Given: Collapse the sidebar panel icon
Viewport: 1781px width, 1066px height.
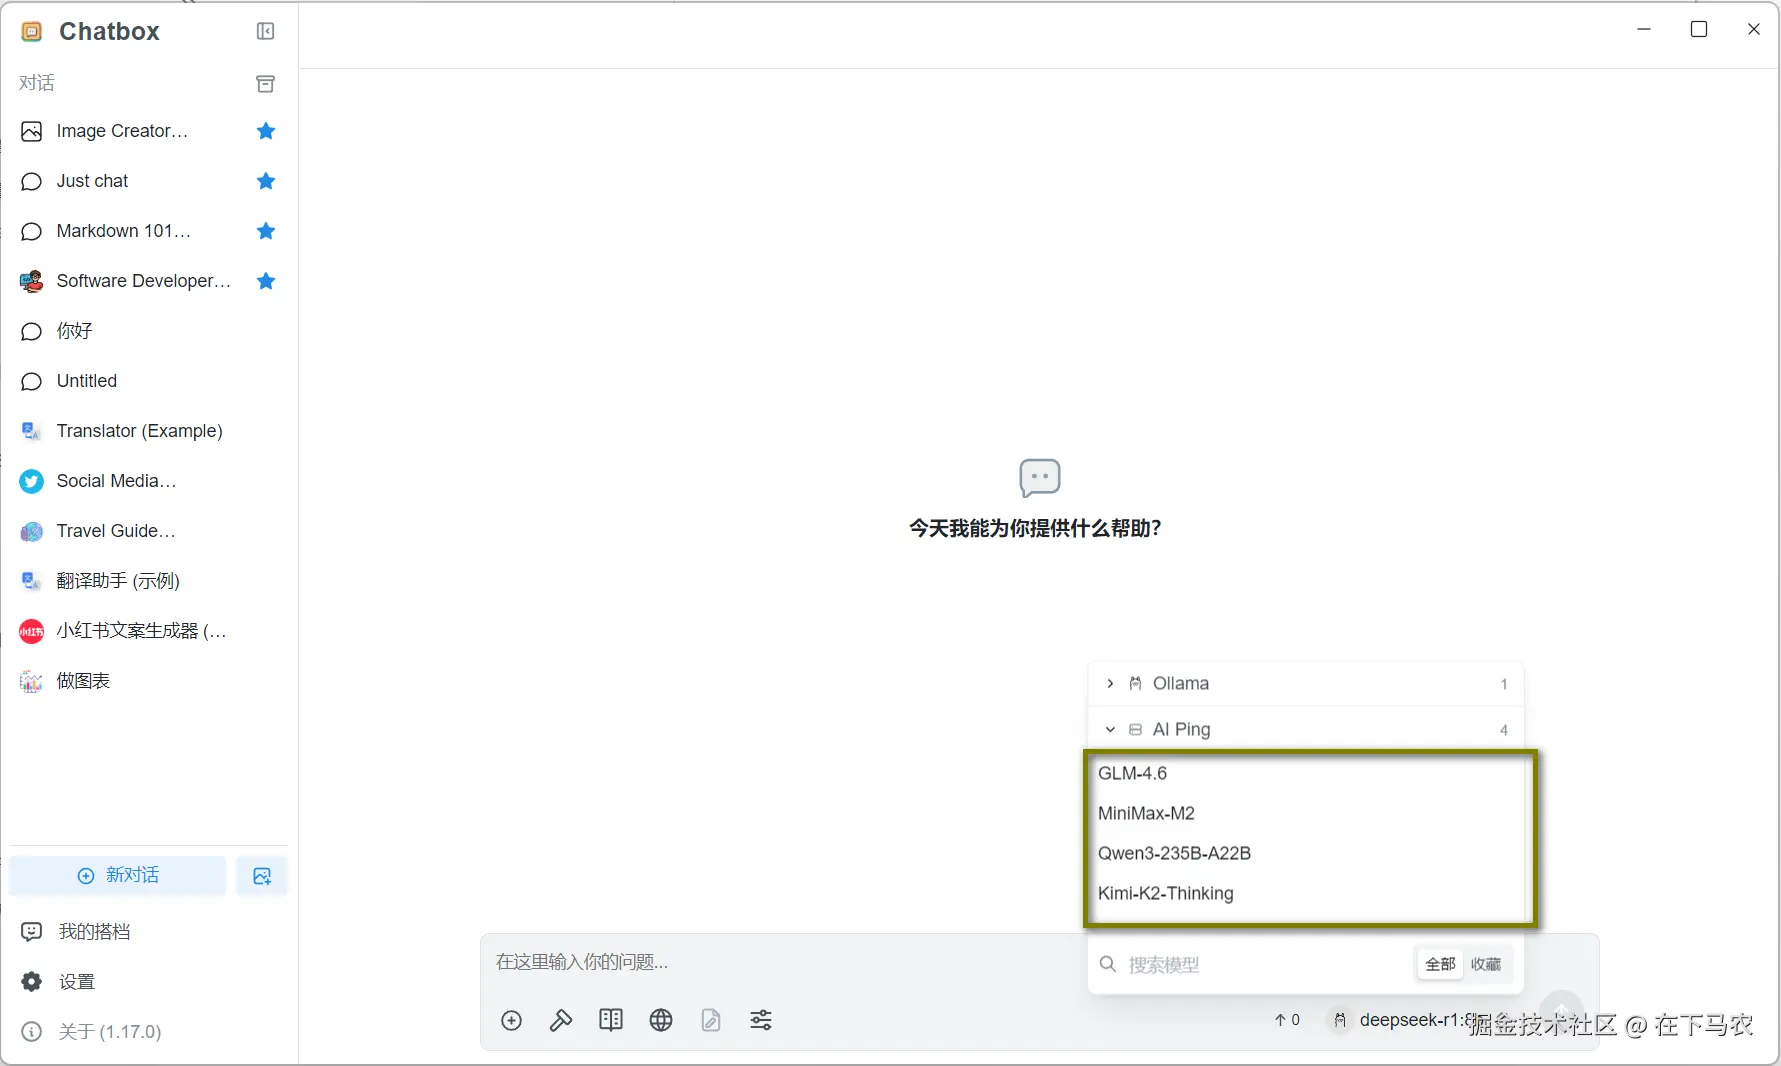Looking at the screenshot, I should coord(265,31).
